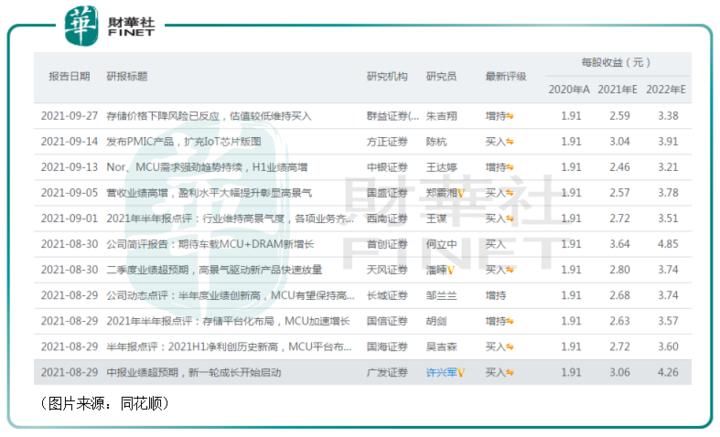
Task: Click rating arrow icon in 中银证券 row
Action: [x=510, y=168]
